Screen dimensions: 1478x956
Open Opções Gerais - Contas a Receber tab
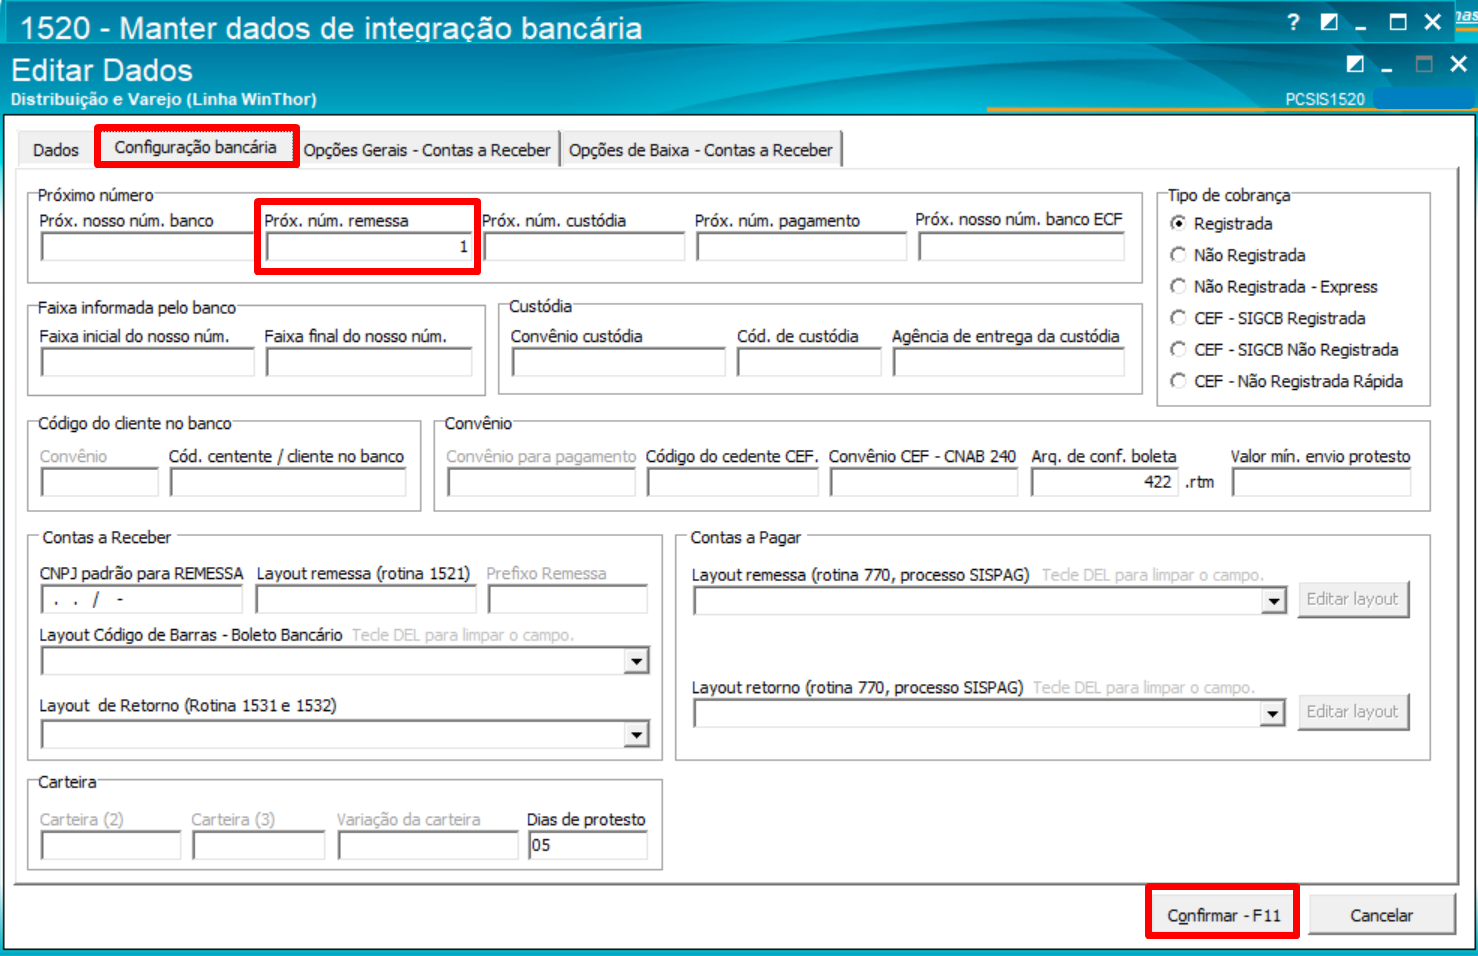pos(427,150)
